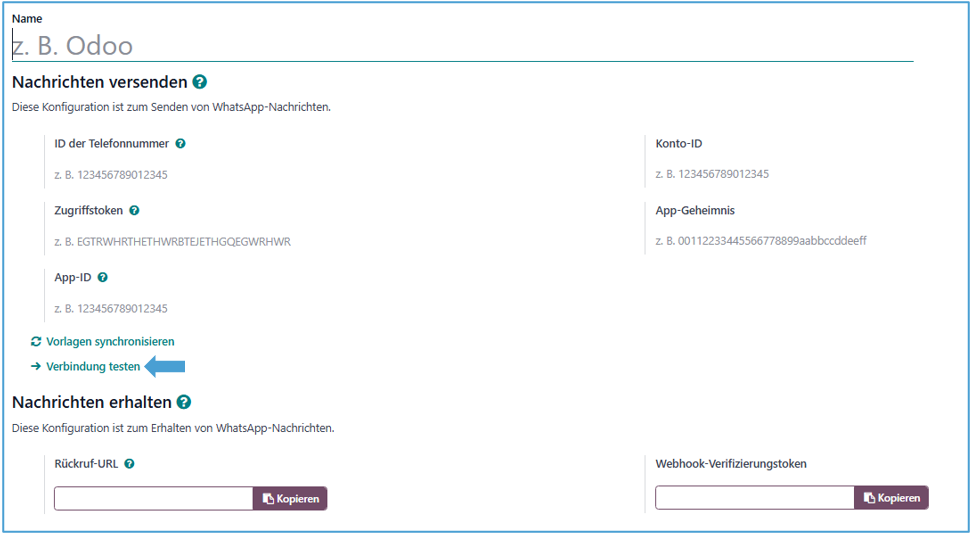
Task: Click the Webhook-Verifizierungstoken text box
Action: click(x=754, y=498)
